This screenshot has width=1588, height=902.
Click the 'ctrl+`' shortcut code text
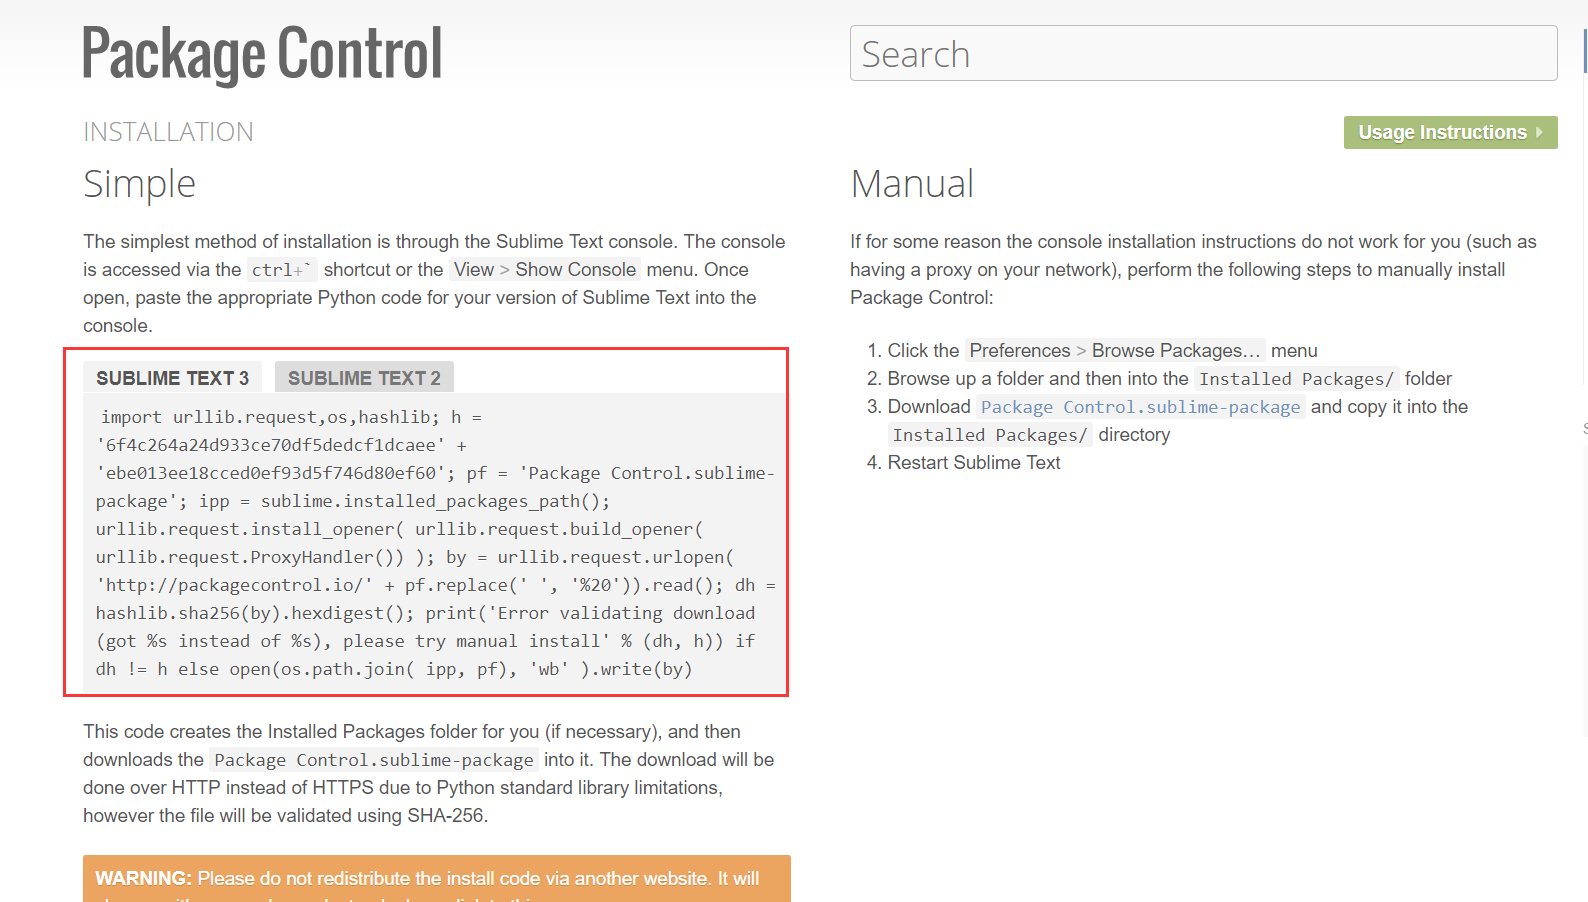281,270
